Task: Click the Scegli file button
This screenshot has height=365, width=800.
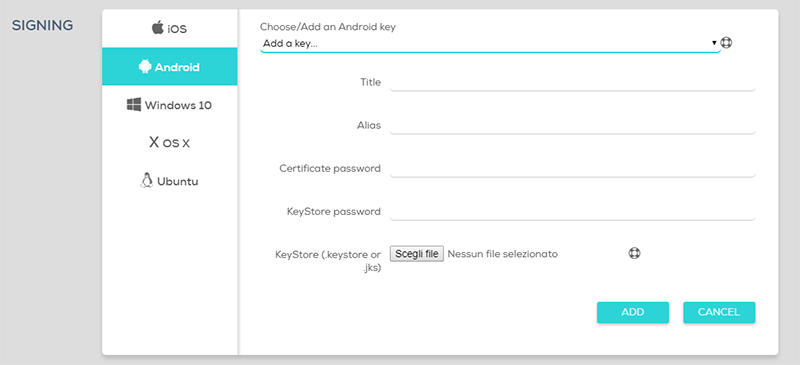Action: tap(417, 254)
